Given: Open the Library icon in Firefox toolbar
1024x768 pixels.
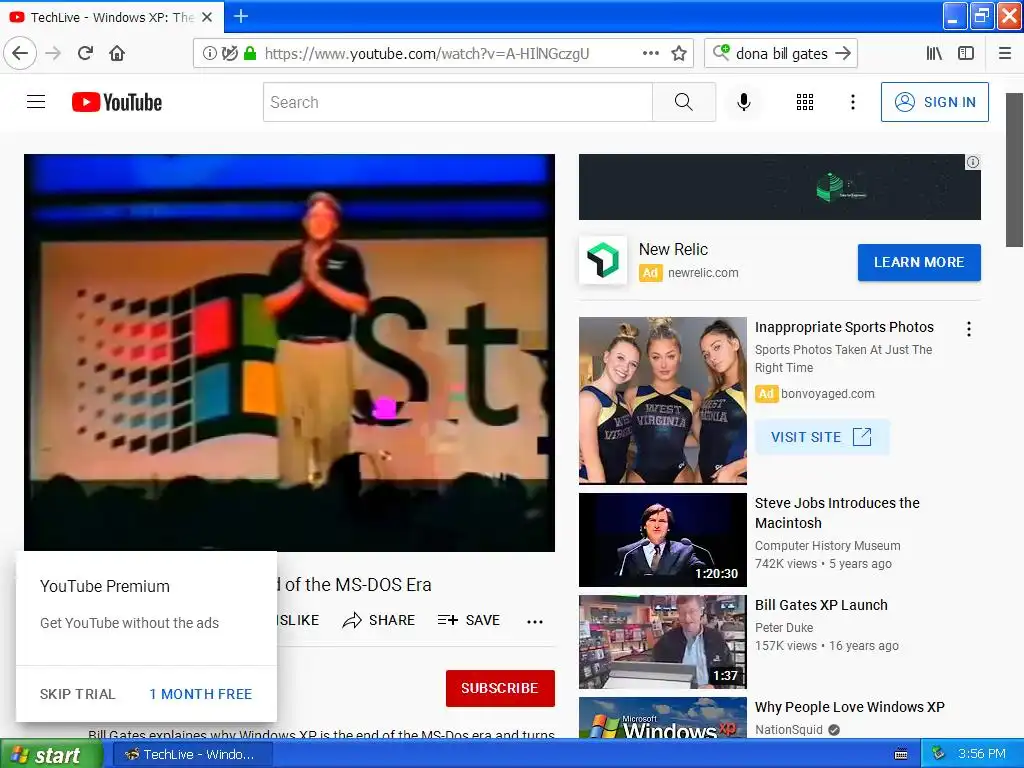Looking at the screenshot, I should click(934, 53).
